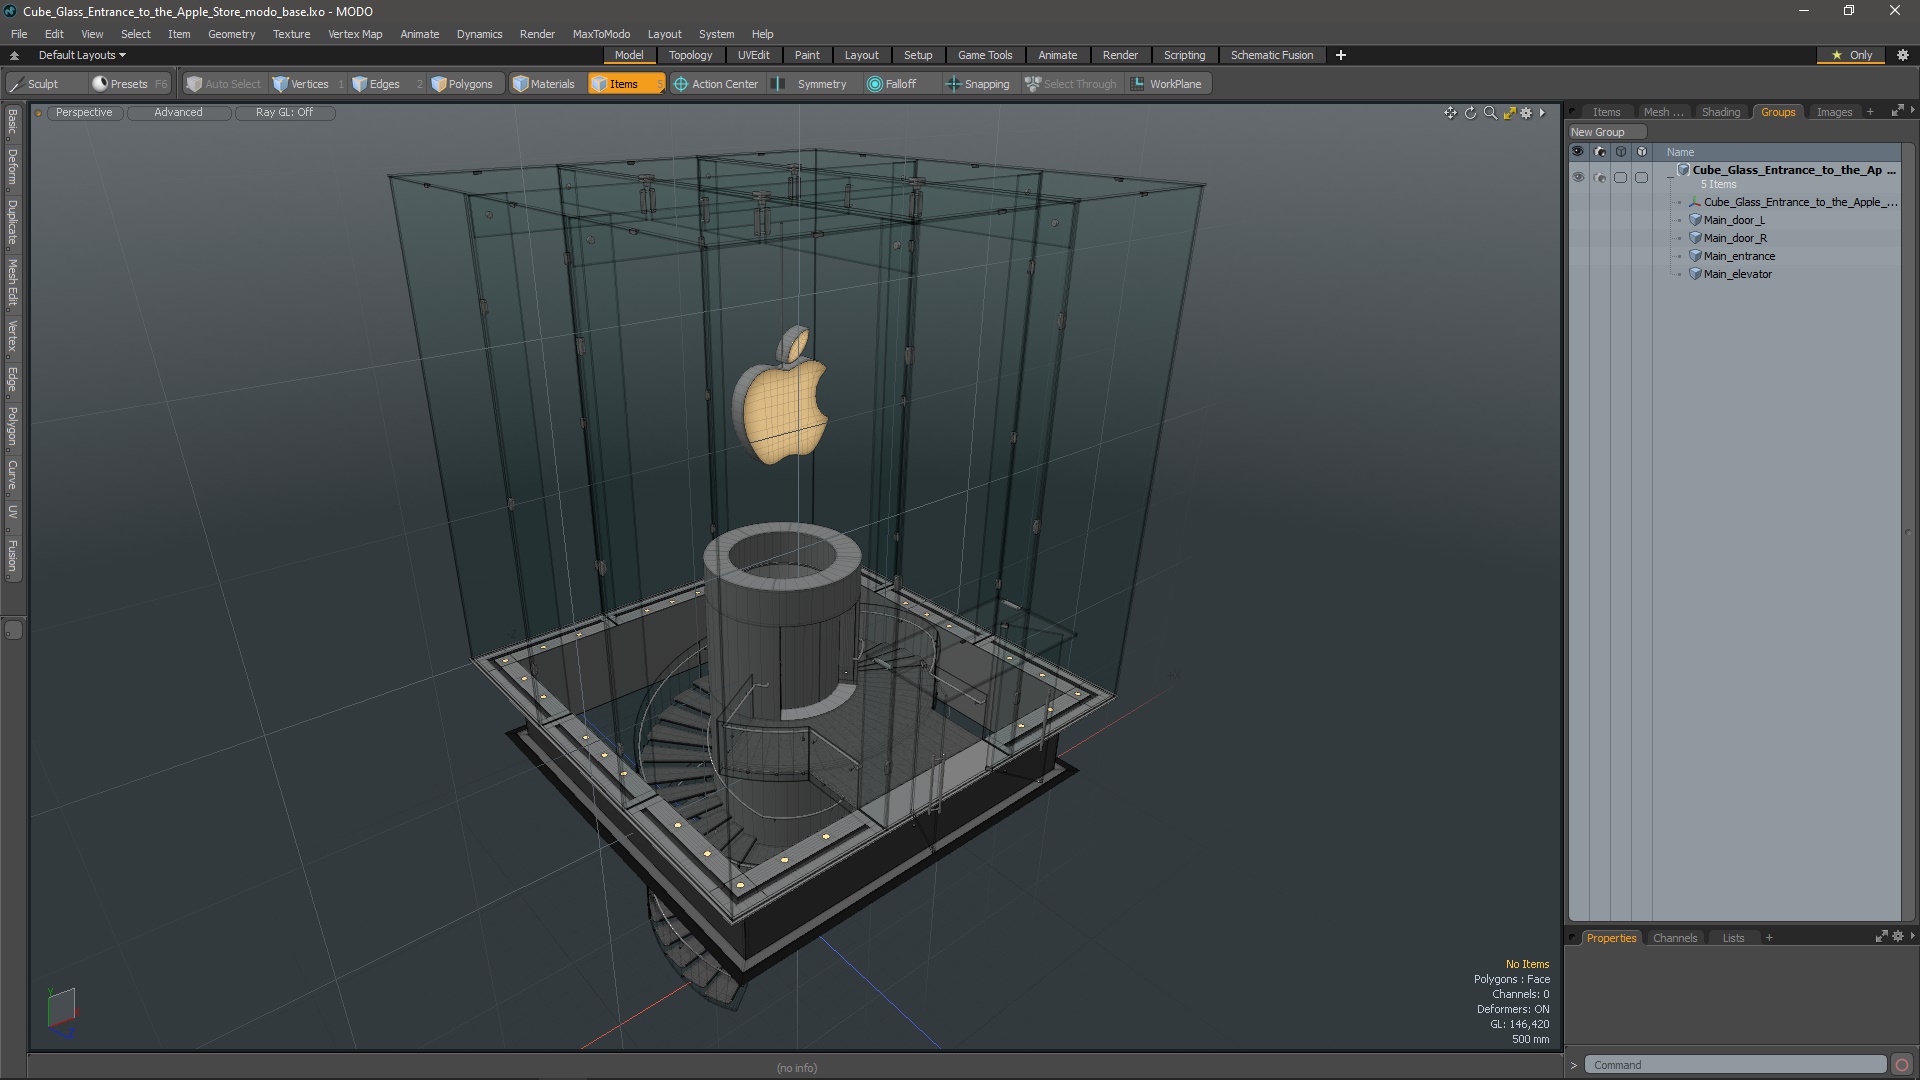This screenshot has height=1080, width=1920.
Task: Toggle Select Through mode
Action: [1071, 84]
